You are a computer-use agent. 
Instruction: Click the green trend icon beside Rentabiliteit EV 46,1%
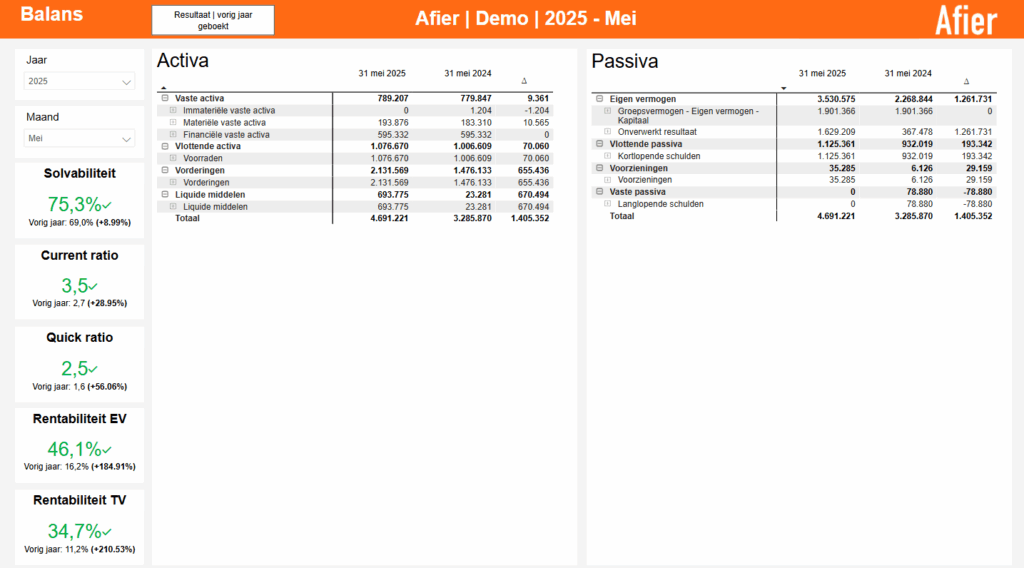pos(107,450)
